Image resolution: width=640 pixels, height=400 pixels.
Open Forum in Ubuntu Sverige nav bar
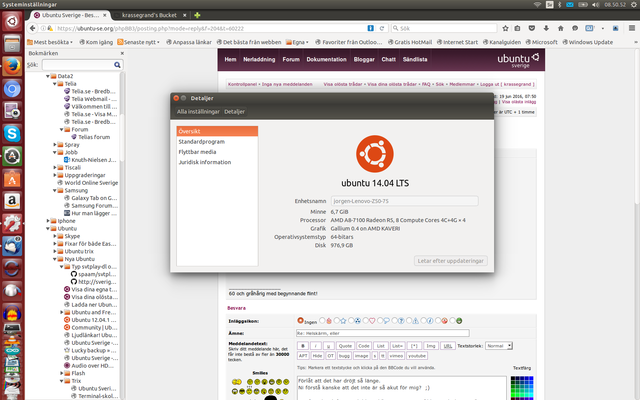tap(291, 59)
